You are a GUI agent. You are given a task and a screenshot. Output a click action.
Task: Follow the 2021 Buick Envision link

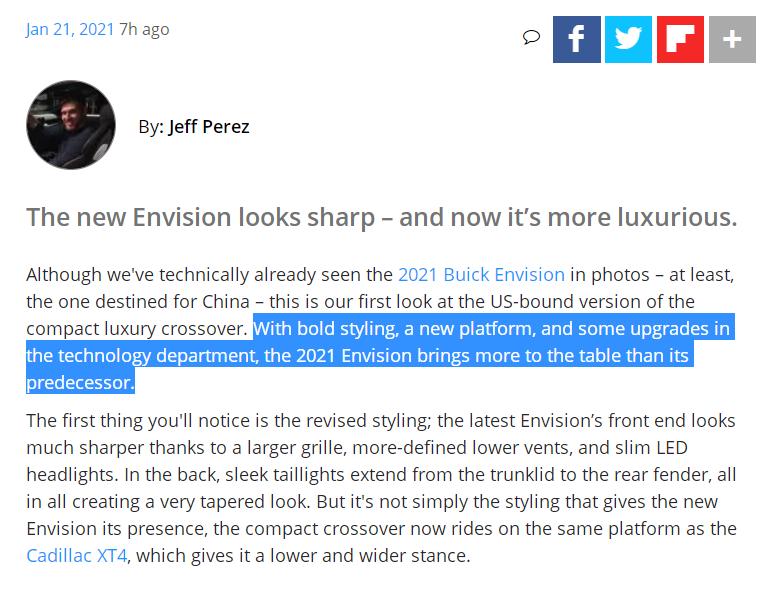(x=481, y=274)
